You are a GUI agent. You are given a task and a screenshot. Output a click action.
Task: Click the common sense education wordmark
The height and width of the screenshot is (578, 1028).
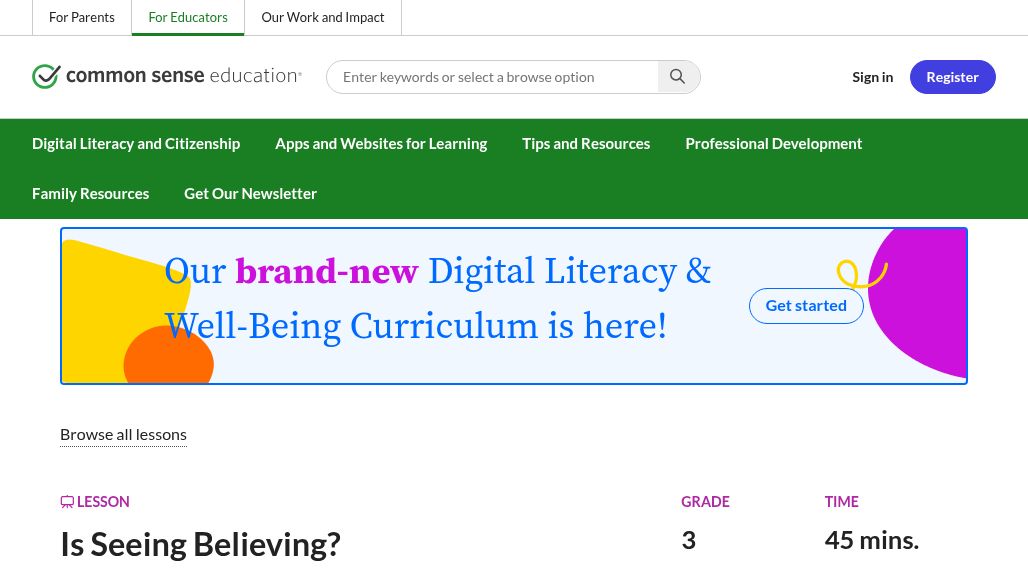point(183,76)
